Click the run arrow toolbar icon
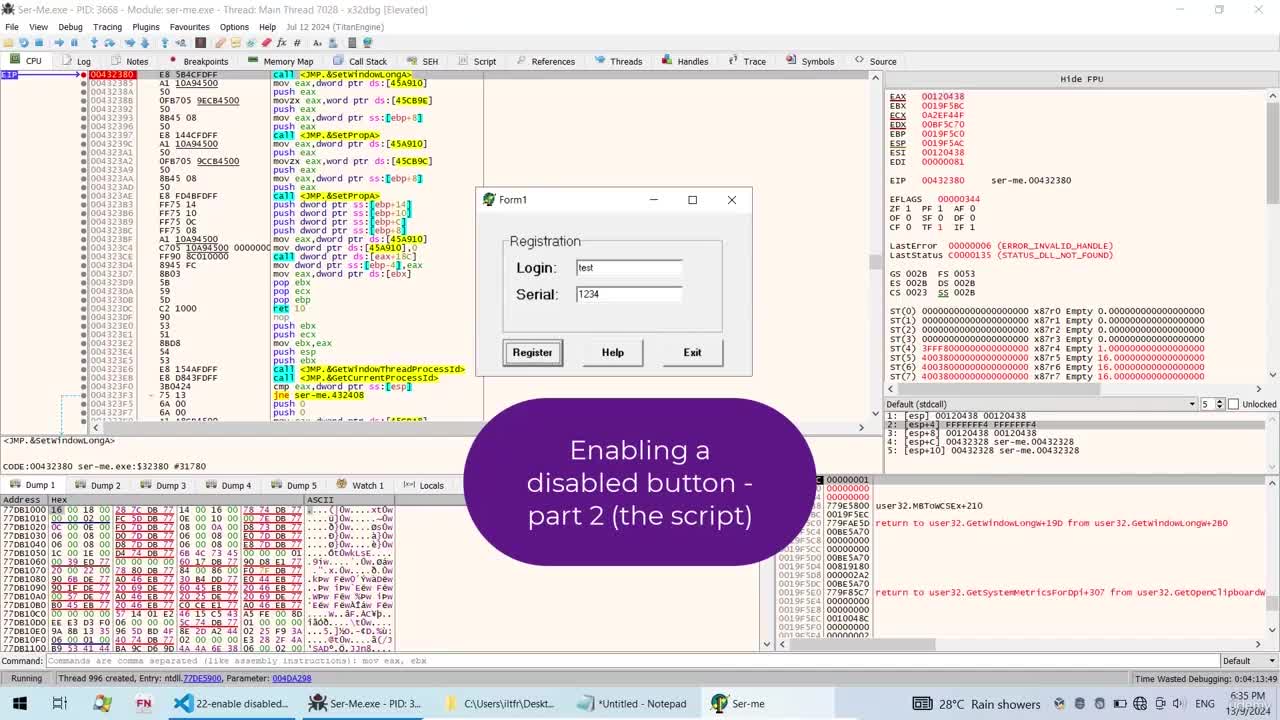The width and height of the screenshot is (1280, 720). (58, 43)
